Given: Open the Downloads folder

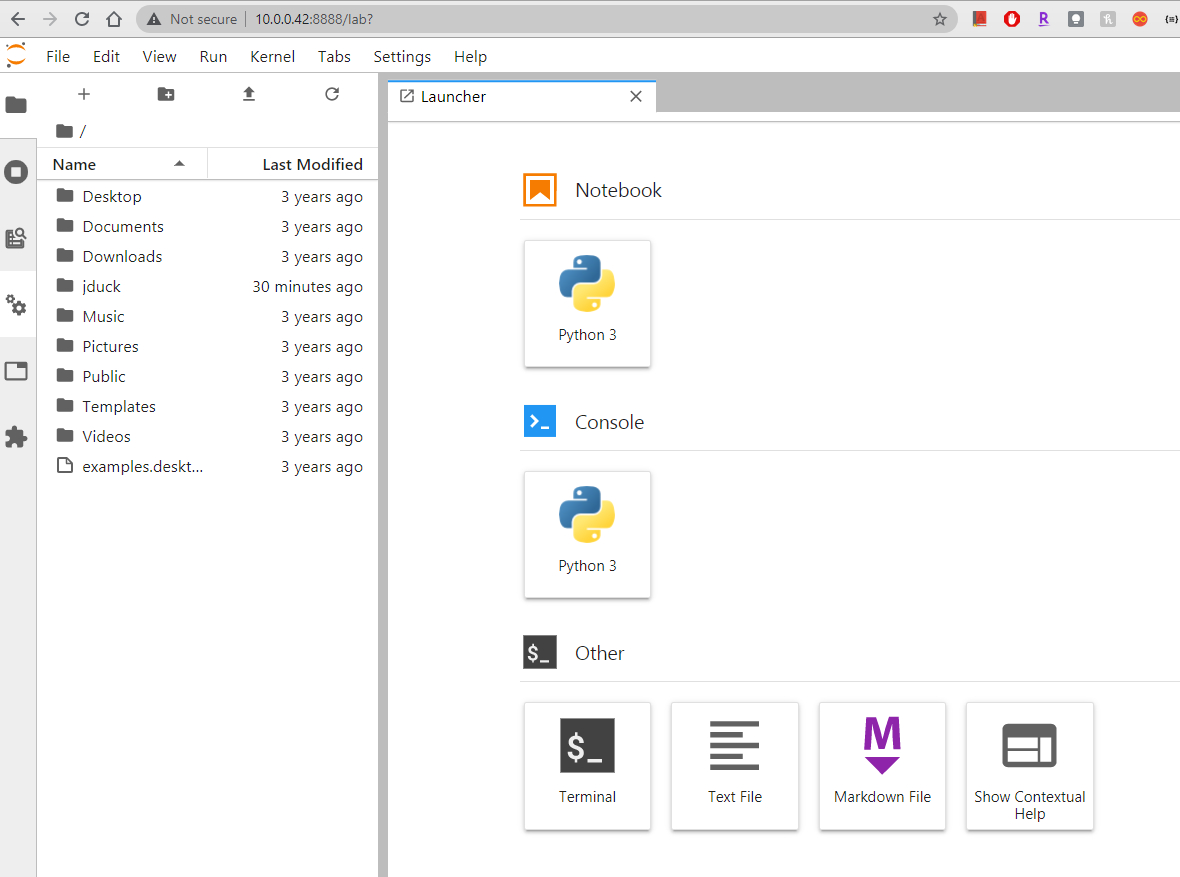Looking at the screenshot, I should (x=121, y=256).
